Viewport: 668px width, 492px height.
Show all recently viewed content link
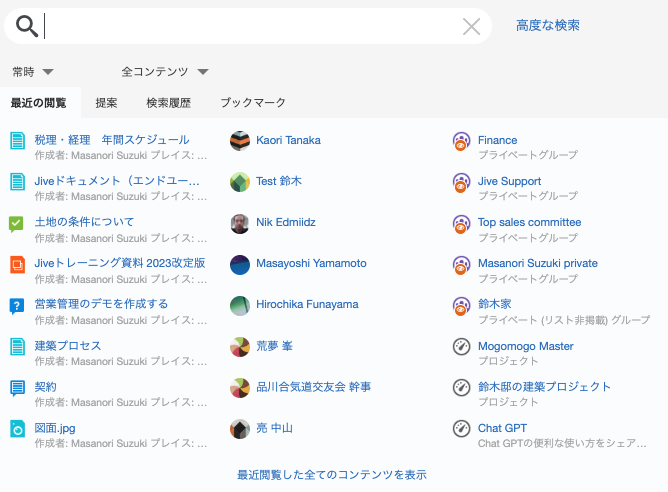[x=332, y=475]
